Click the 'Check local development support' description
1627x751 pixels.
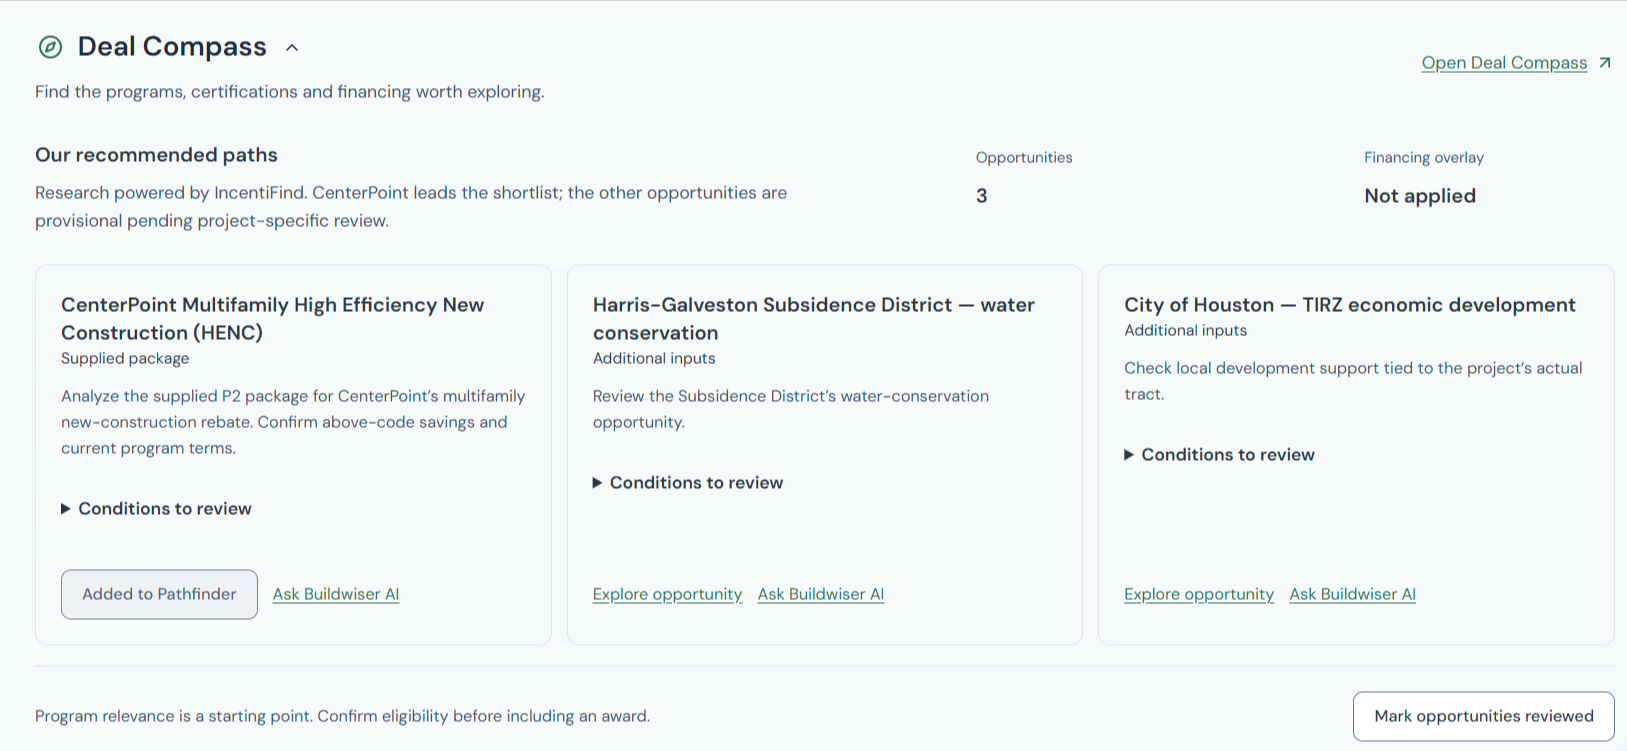pyautogui.click(x=1353, y=381)
